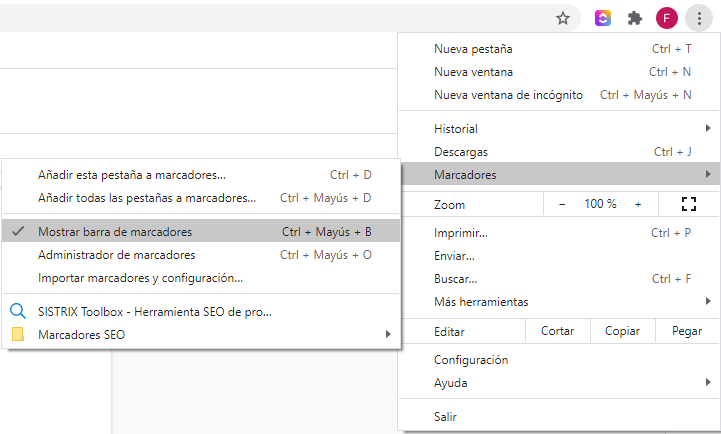
Task: Open Descargas from the menu
Action: click(559, 152)
